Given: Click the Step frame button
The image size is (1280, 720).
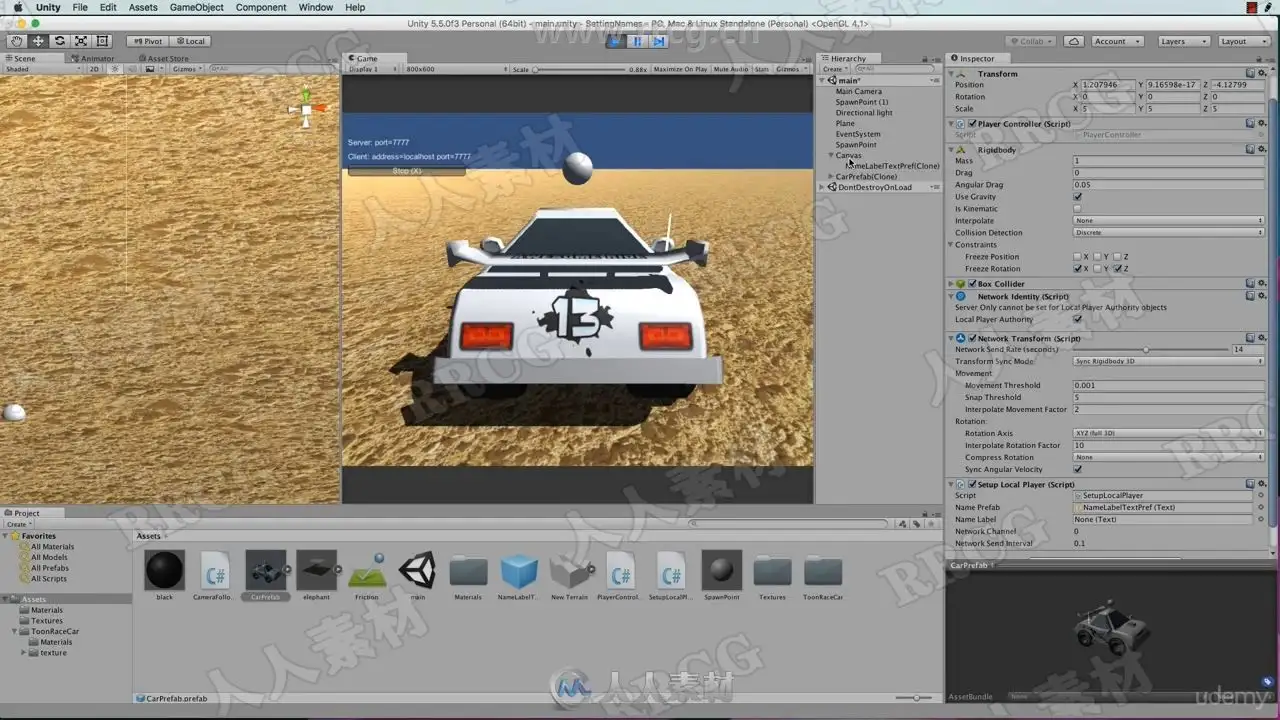Looking at the screenshot, I should point(658,41).
